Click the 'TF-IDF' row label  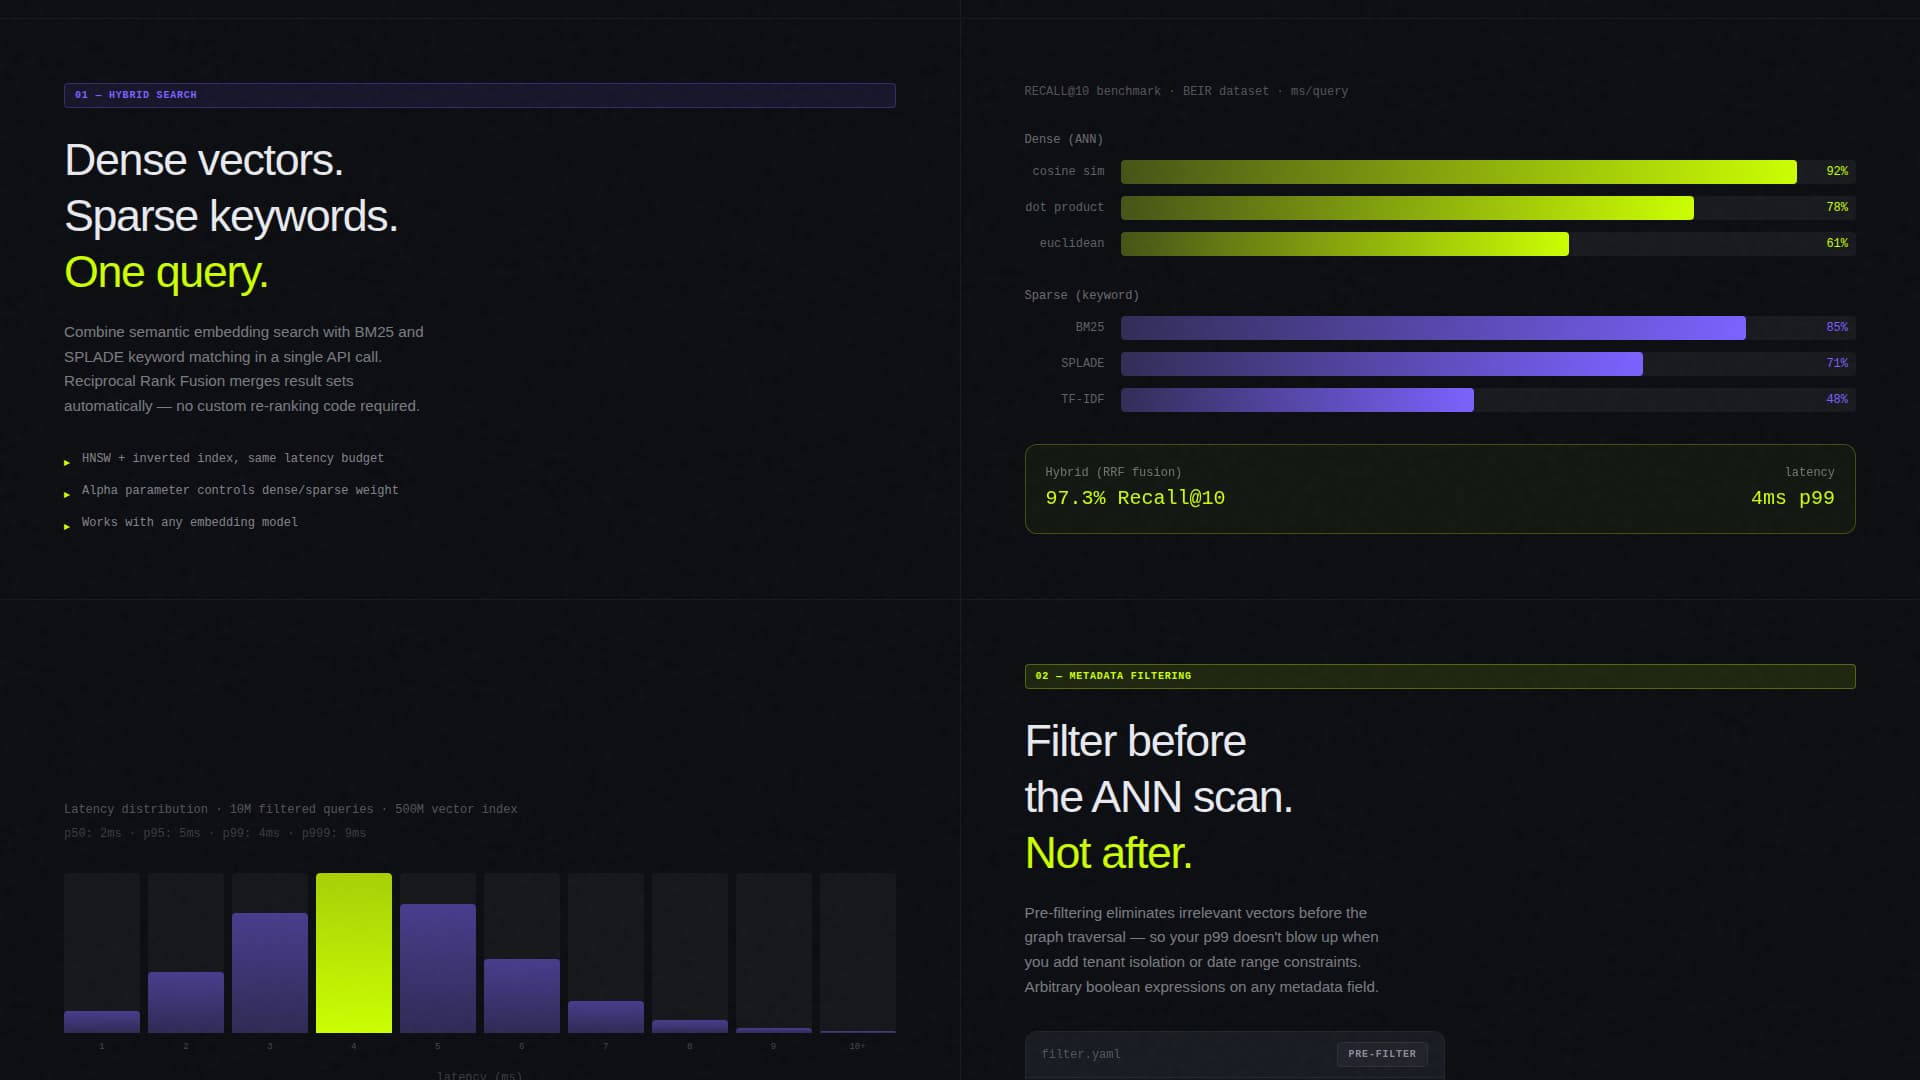(1083, 400)
